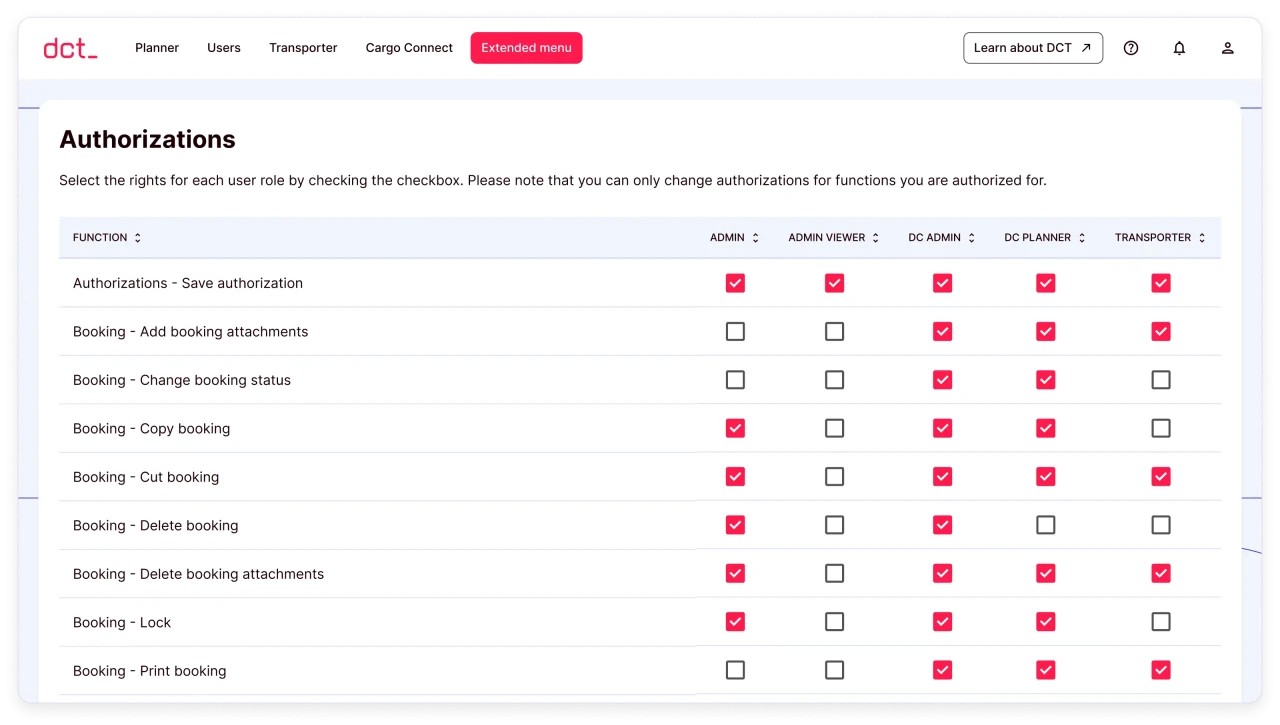Viewport: 1280px width, 725px height.
Task: Open the Users menu item
Action: pyautogui.click(x=224, y=48)
